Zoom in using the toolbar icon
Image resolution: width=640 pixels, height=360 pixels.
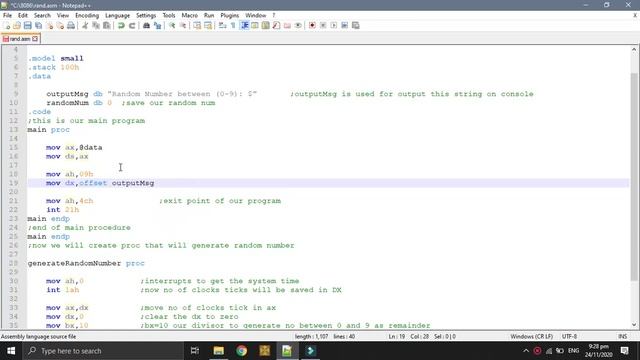coord(172,26)
